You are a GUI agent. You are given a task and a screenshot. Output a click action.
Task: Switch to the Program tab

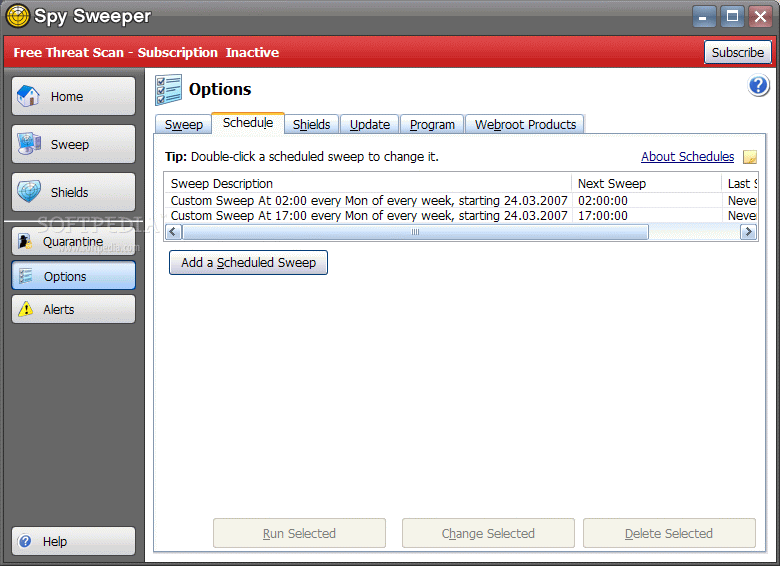coord(432,124)
